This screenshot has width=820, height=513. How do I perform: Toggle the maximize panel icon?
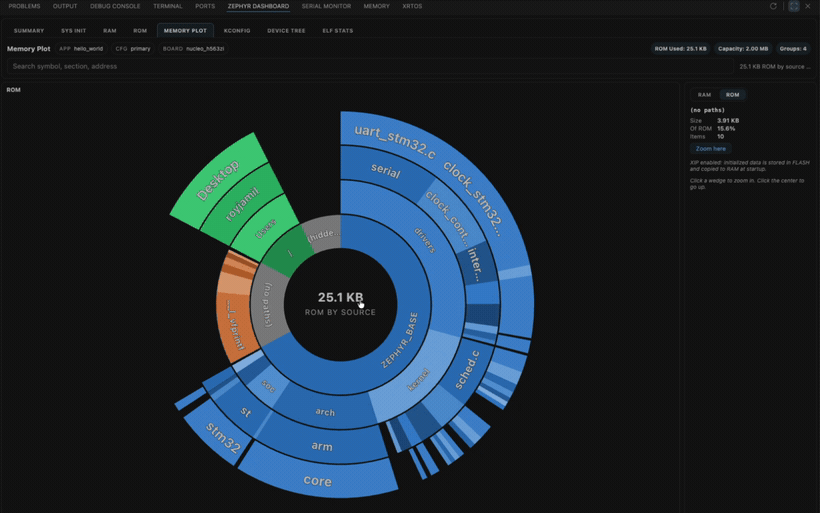point(794,6)
